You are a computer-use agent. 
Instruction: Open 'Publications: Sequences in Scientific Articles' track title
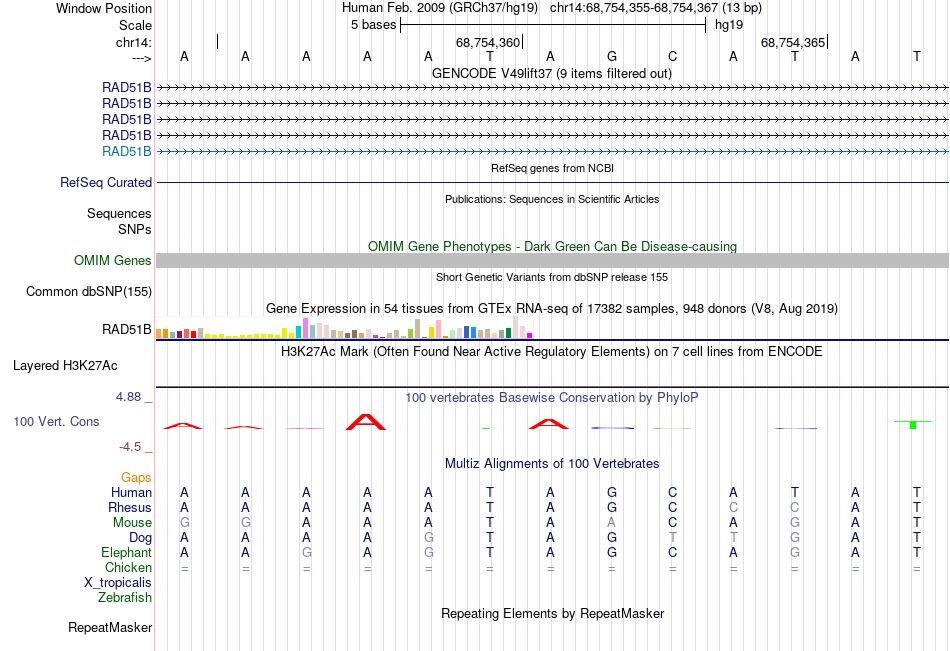[x=552, y=199]
